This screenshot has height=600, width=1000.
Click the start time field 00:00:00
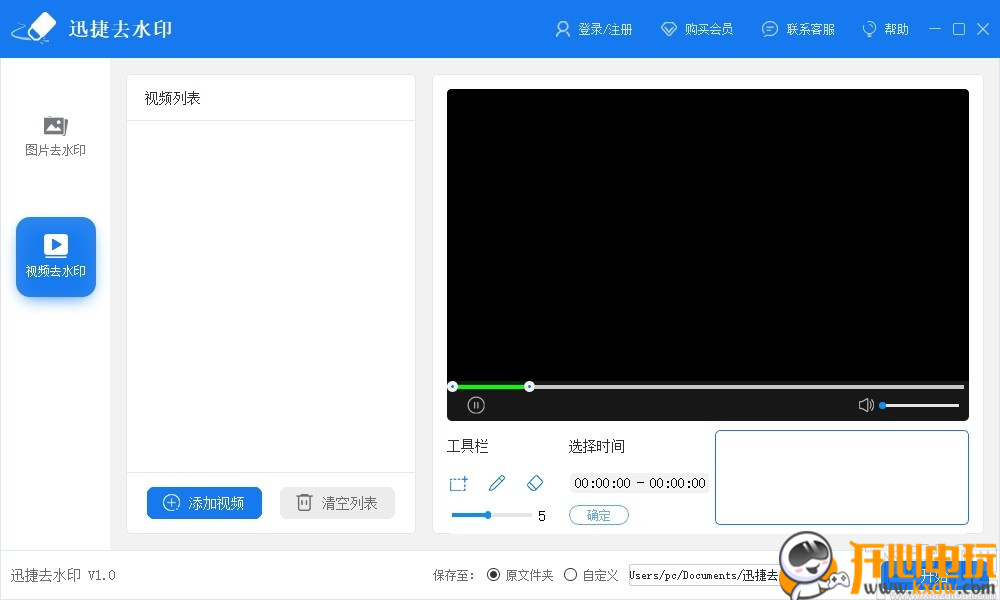602,483
